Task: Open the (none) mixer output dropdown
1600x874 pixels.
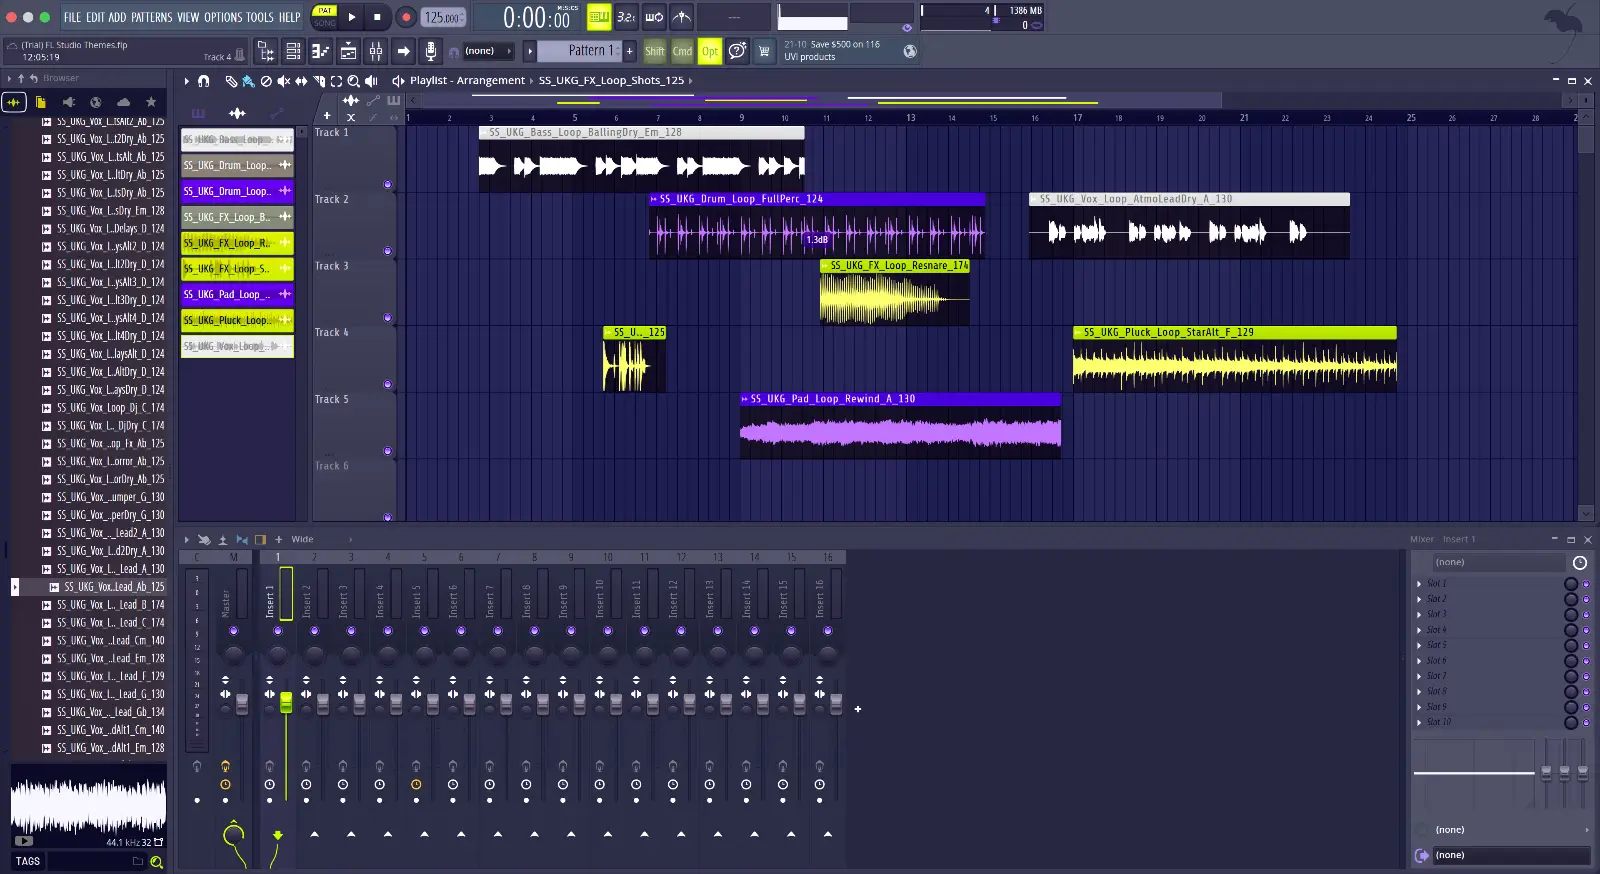Action: (1511, 856)
